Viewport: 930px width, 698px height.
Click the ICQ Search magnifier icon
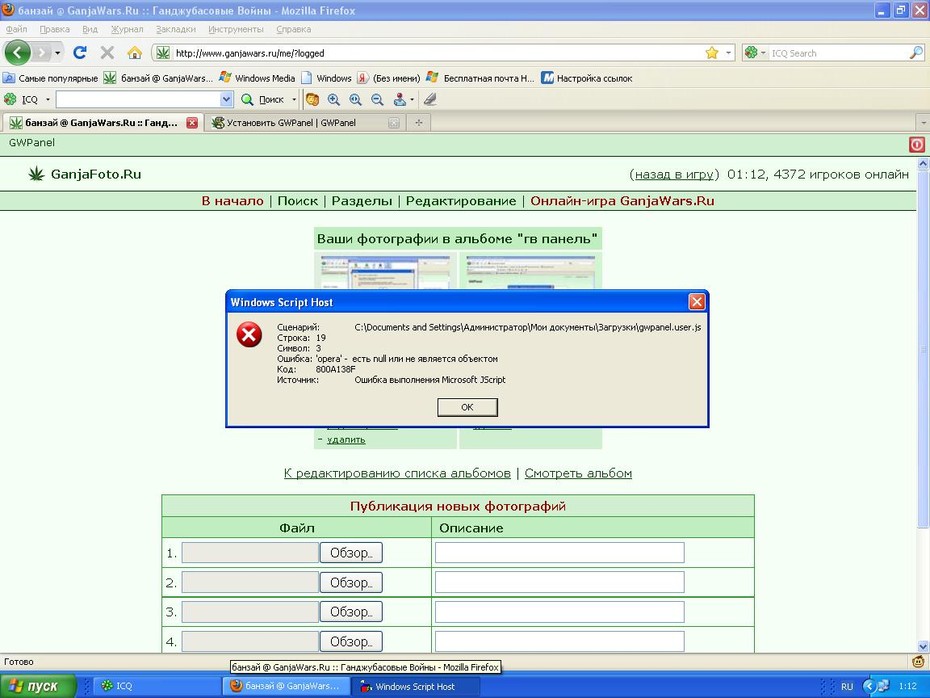(916, 53)
